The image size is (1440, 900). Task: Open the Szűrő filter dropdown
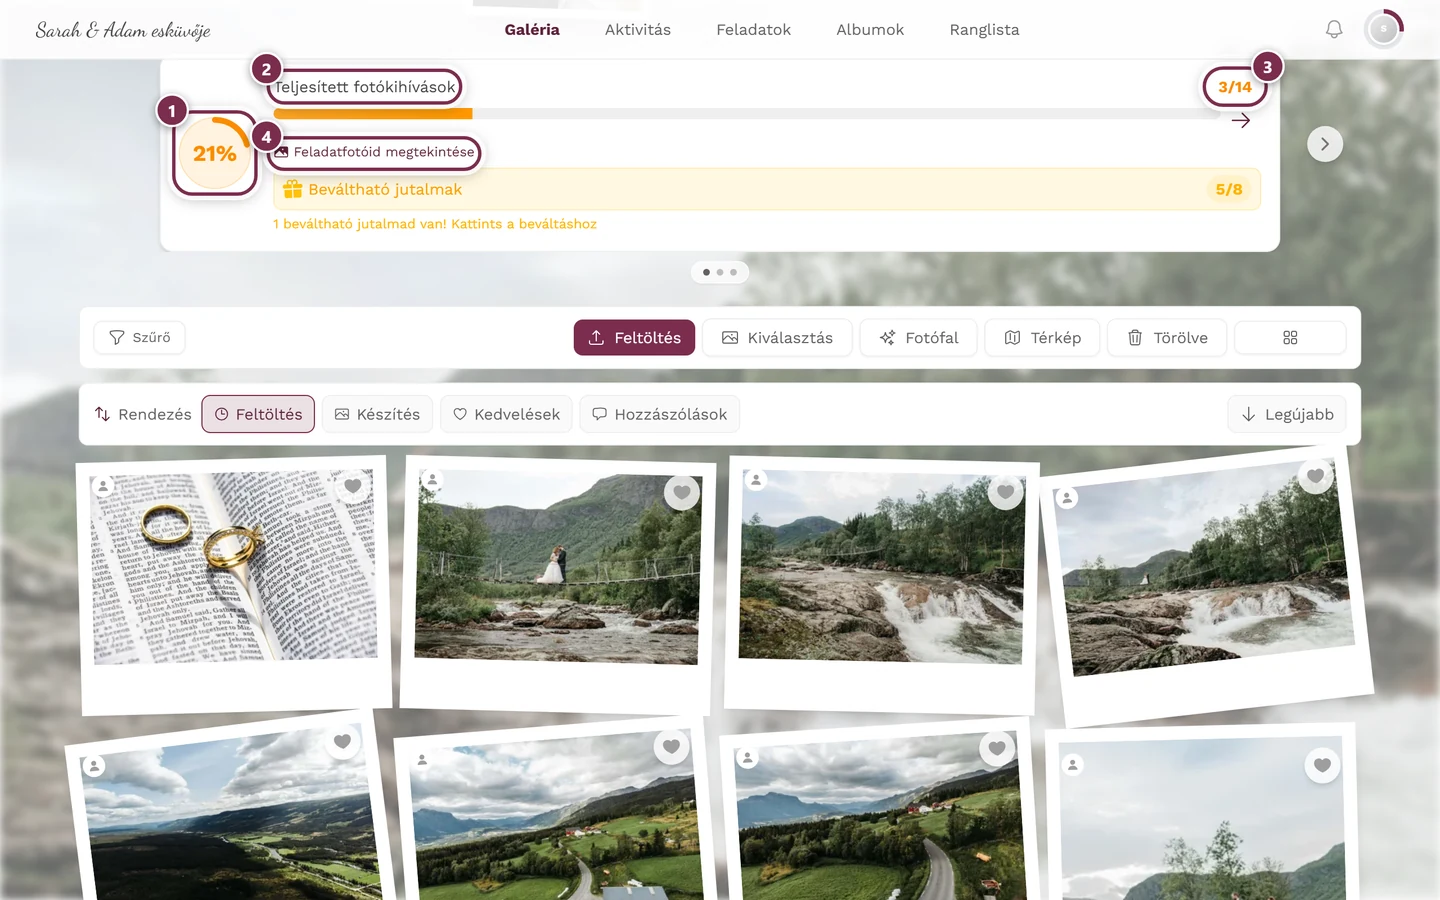tap(139, 338)
